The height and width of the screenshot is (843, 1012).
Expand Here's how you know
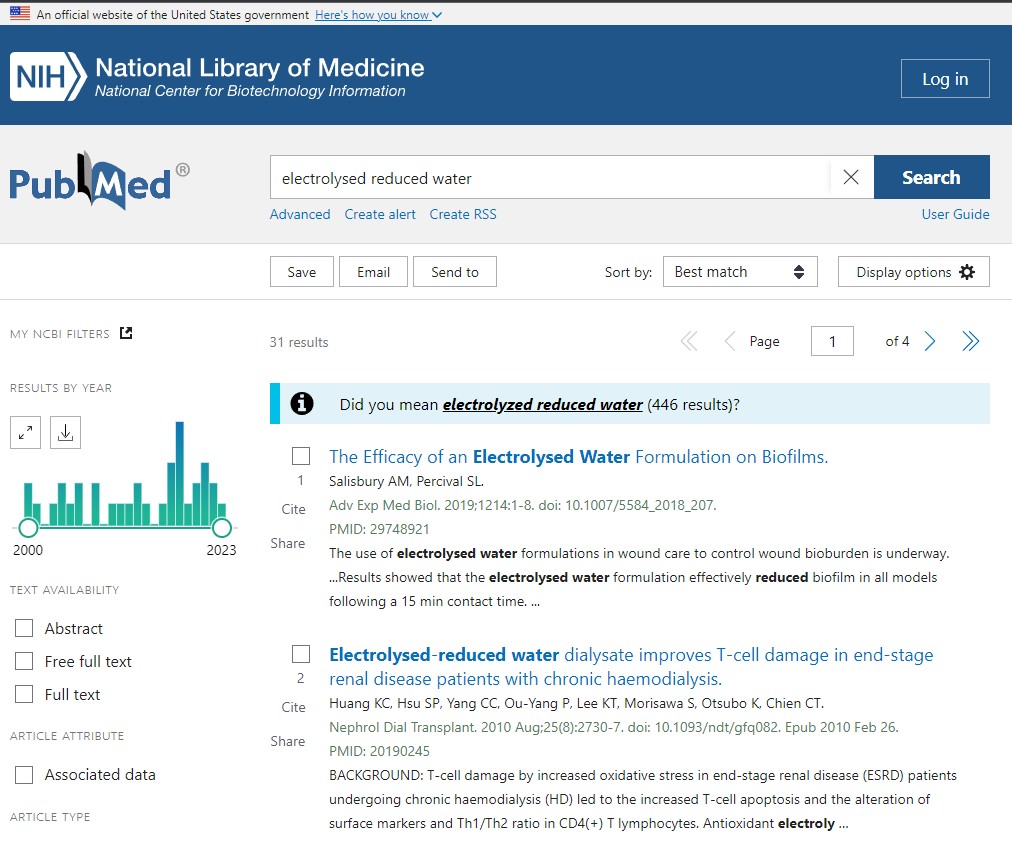[x=378, y=14]
